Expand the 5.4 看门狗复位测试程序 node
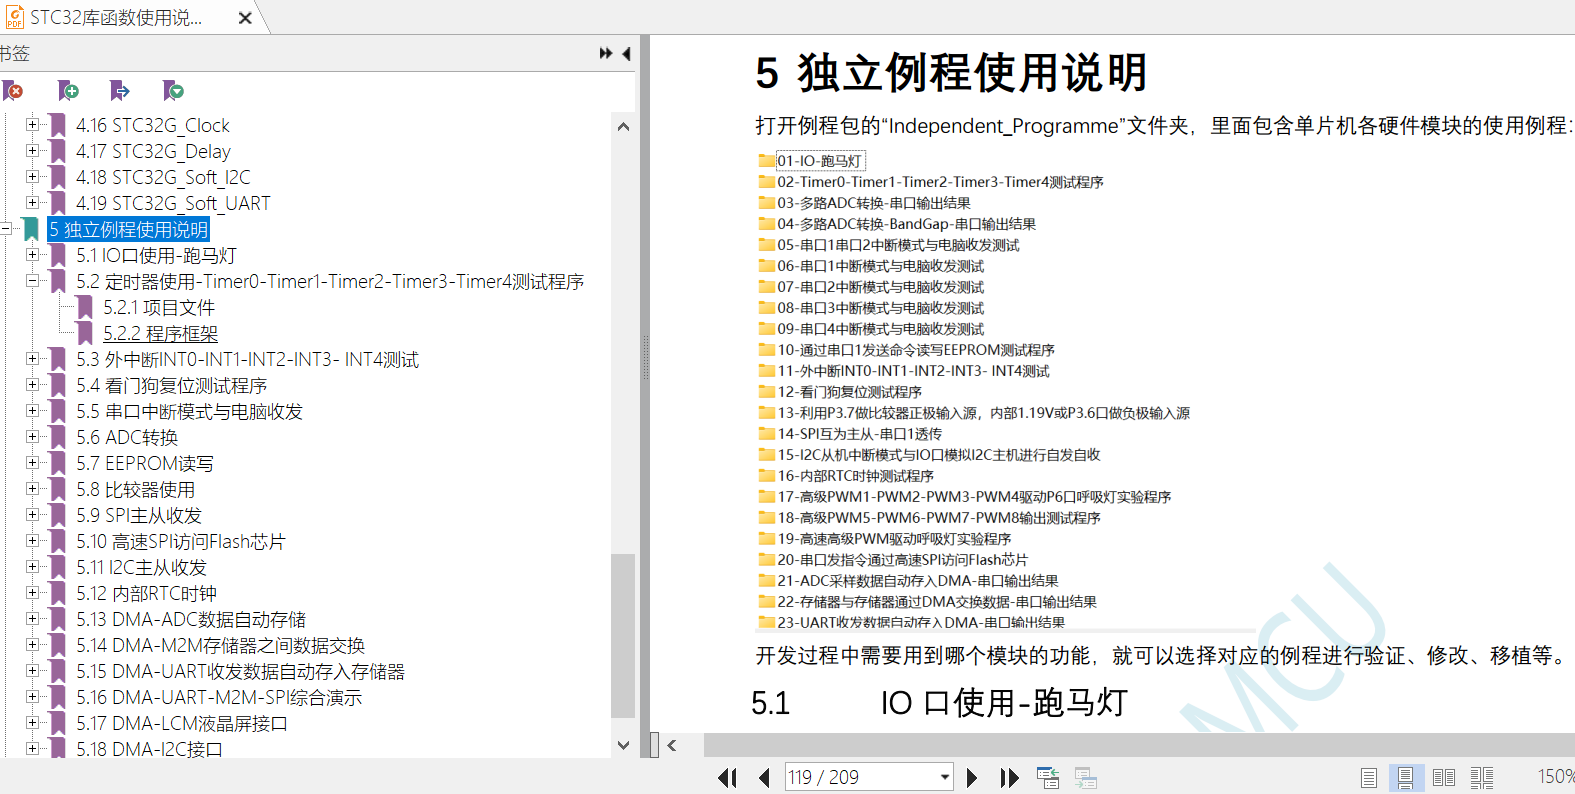1575x794 pixels. tap(32, 385)
